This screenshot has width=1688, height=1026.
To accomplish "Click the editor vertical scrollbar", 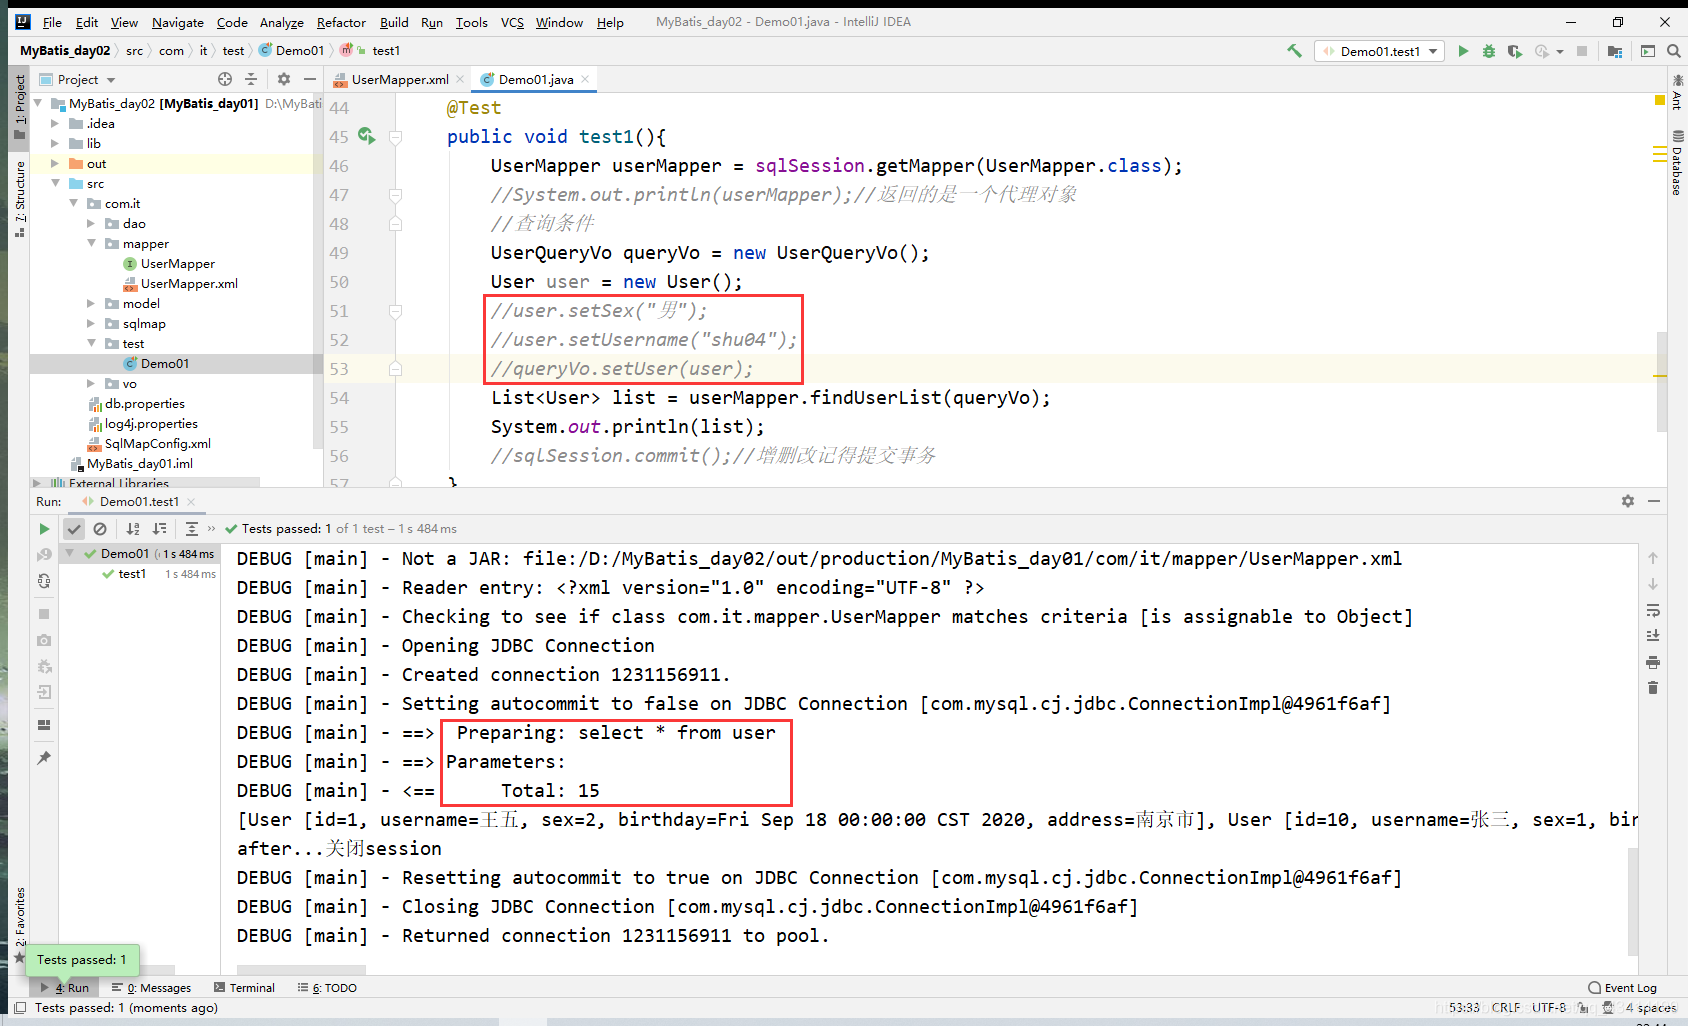I will (1661, 382).
